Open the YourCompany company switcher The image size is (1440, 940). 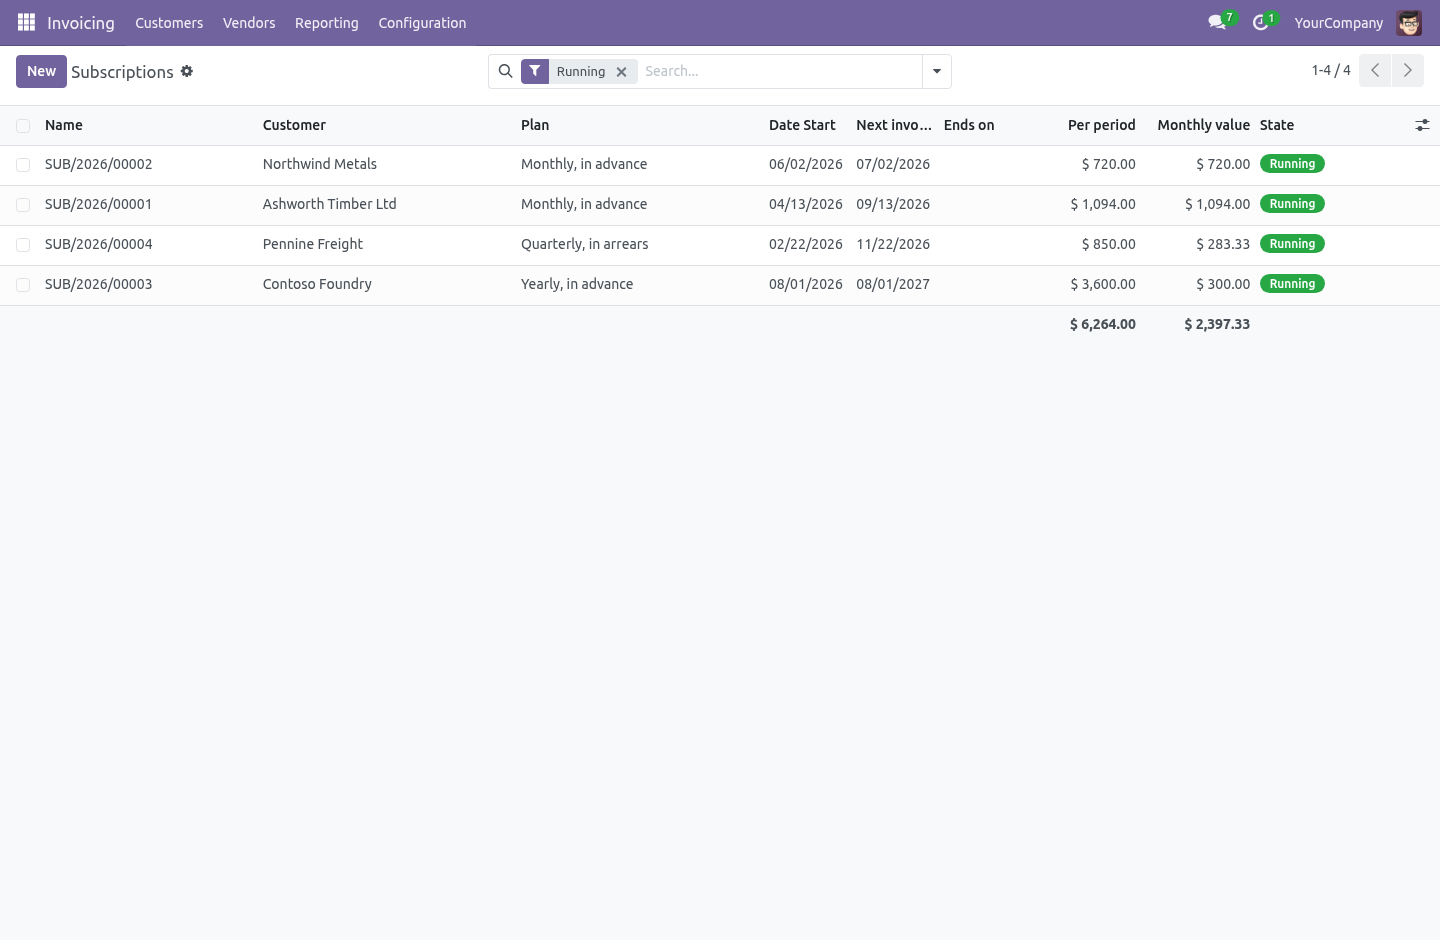tap(1338, 22)
